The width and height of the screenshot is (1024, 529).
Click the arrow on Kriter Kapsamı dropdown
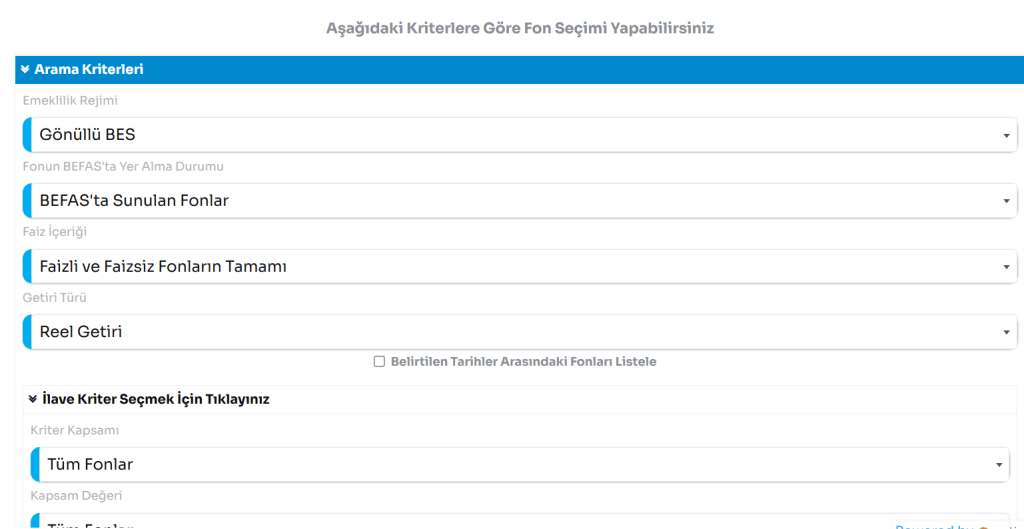click(998, 465)
